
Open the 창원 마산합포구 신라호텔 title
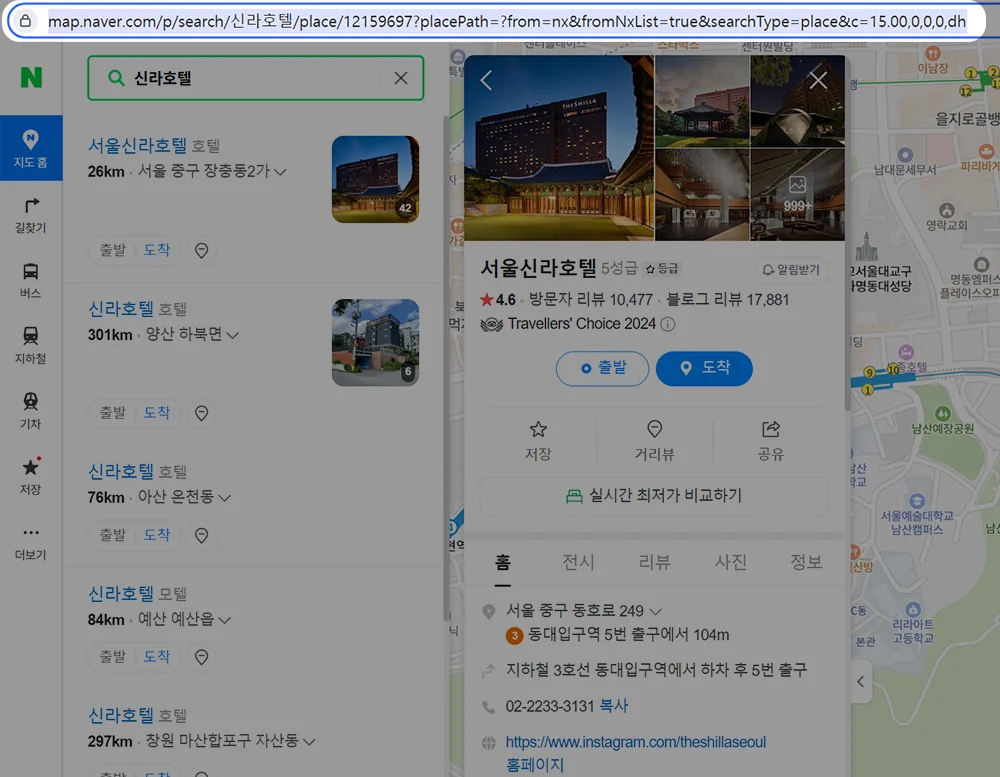coord(121,716)
